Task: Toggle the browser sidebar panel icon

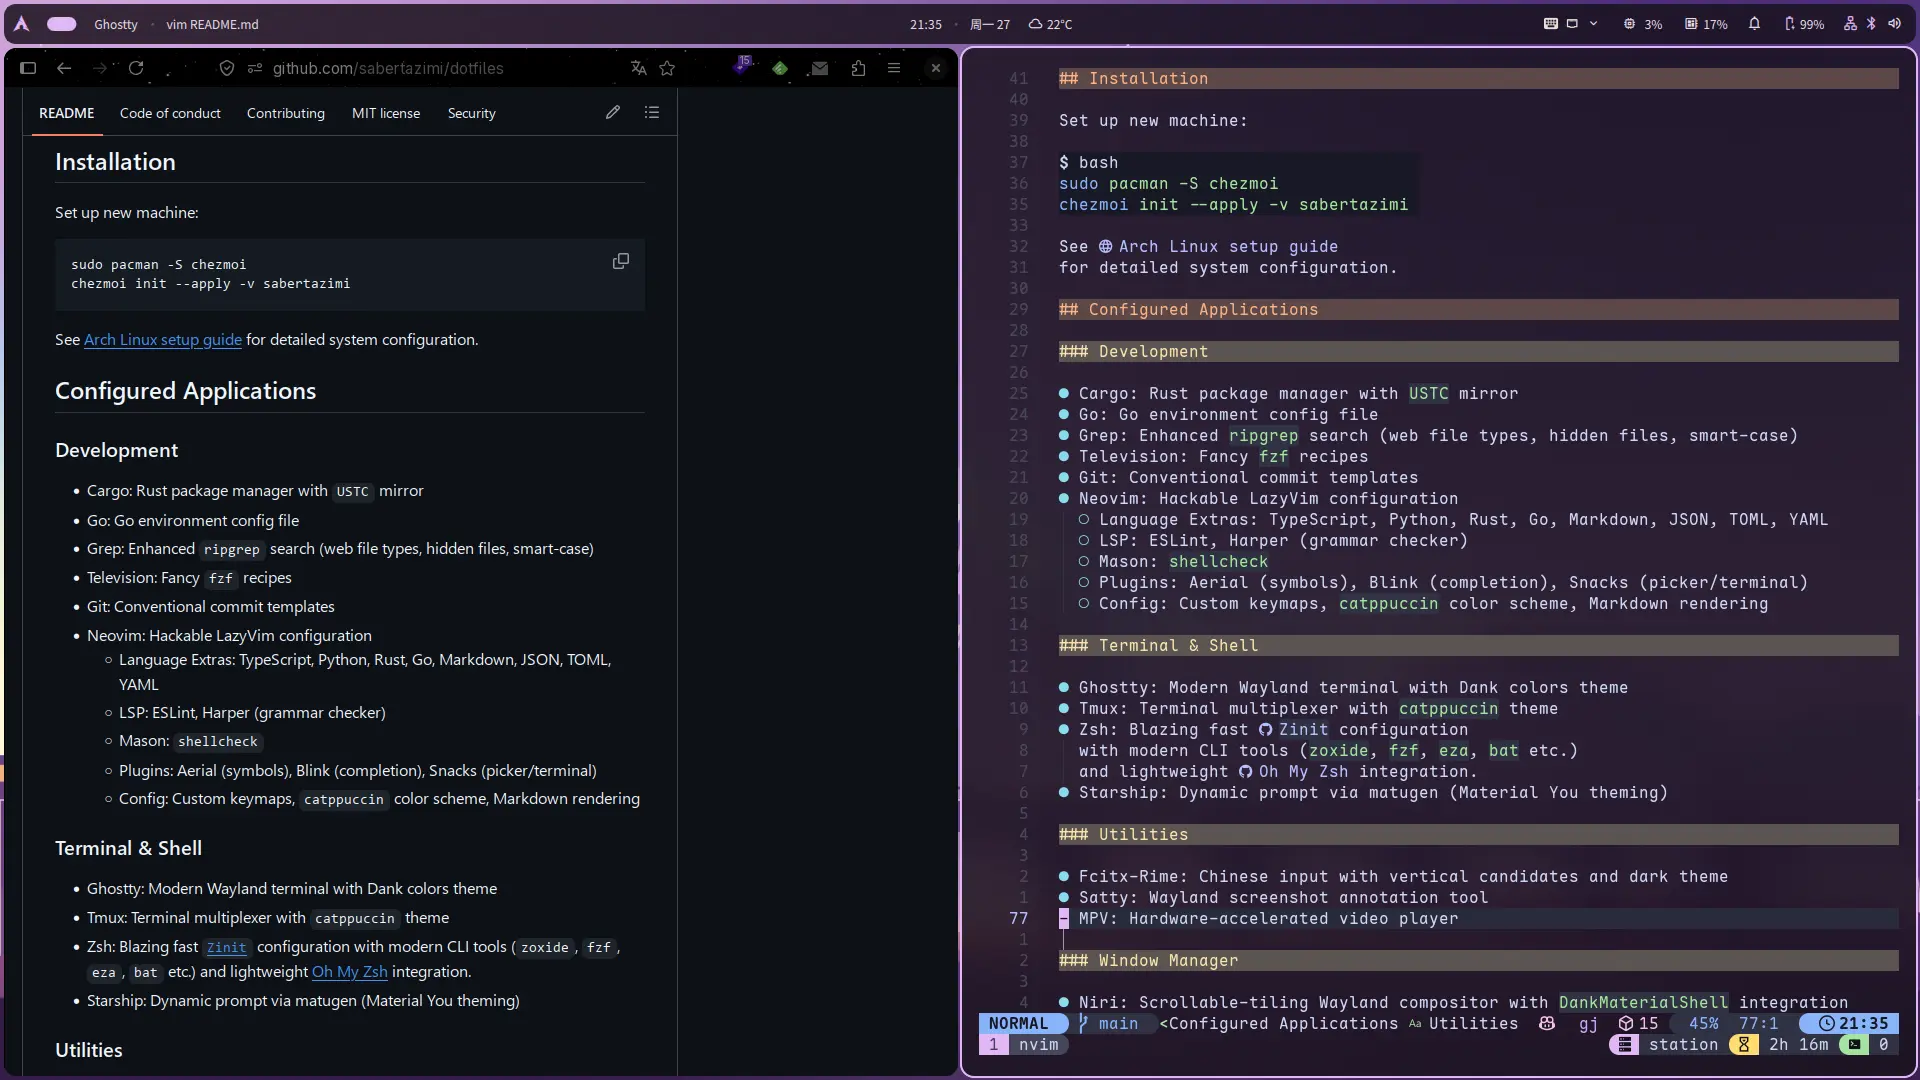Action: pos(28,68)
